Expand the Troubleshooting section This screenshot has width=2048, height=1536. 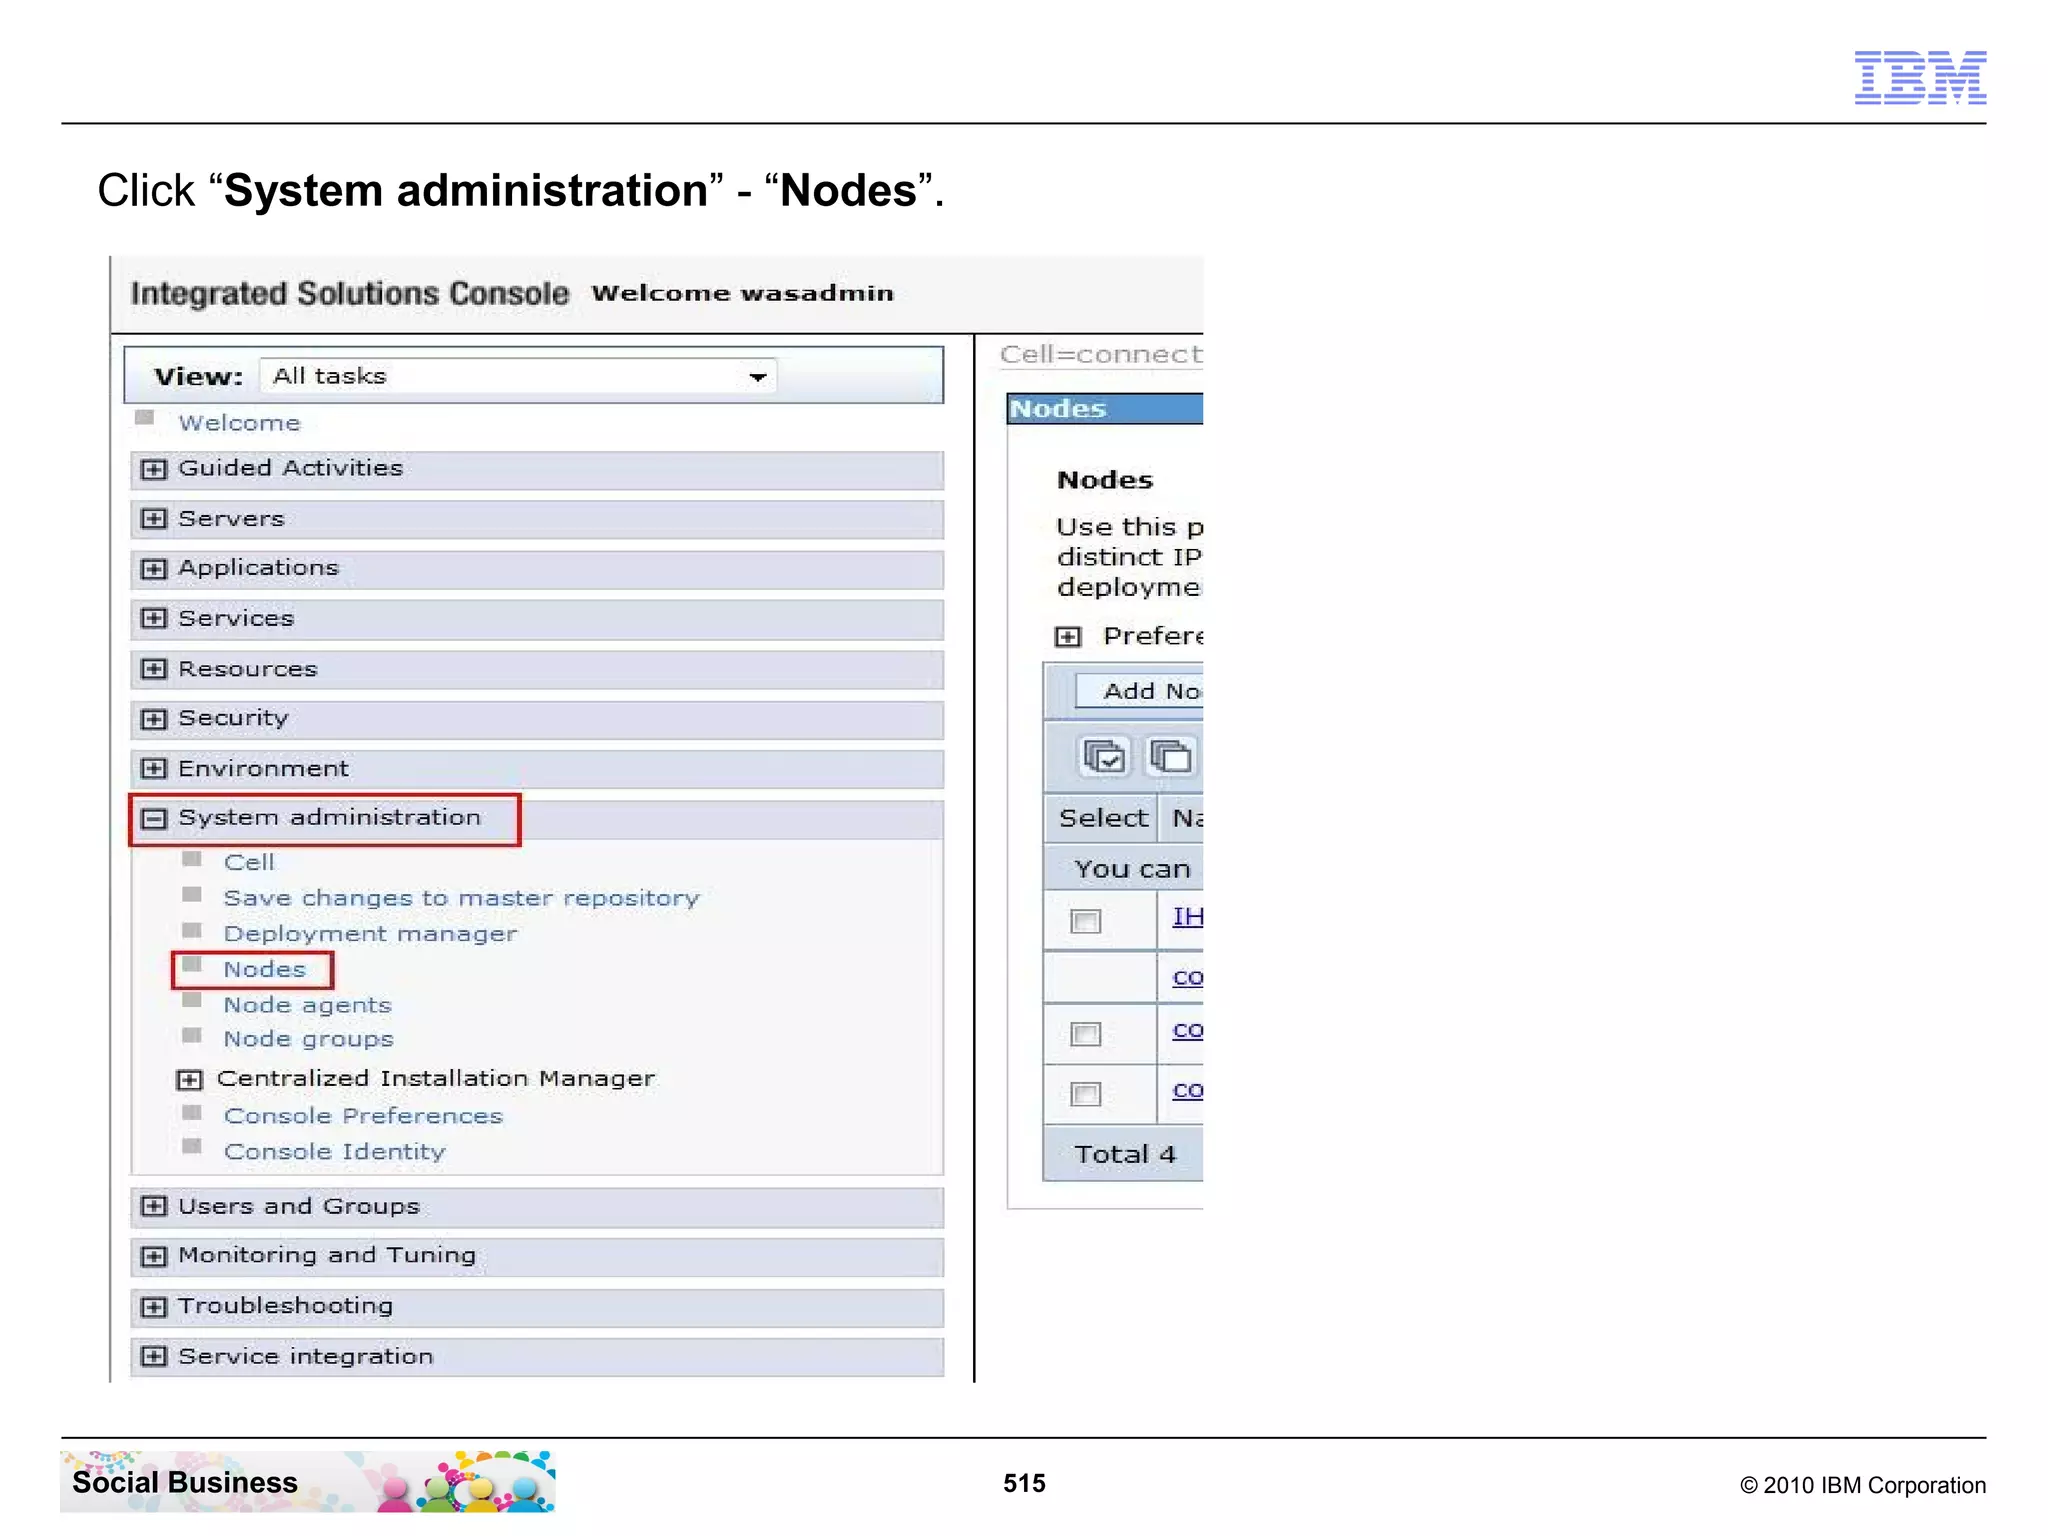153,1307
